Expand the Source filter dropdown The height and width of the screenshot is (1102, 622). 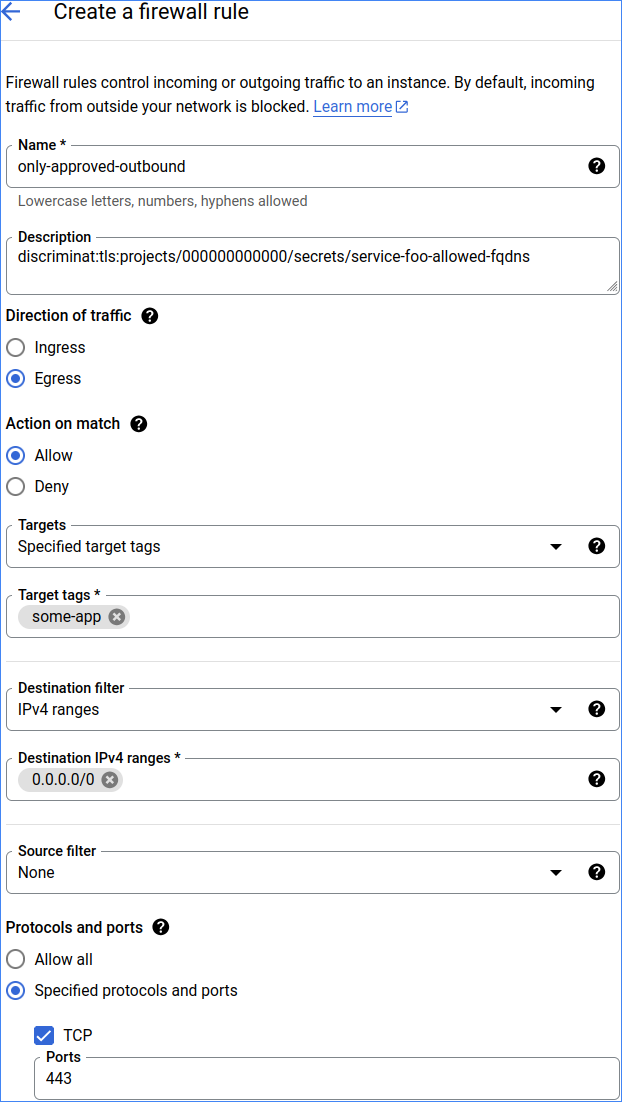coord(557,873)
